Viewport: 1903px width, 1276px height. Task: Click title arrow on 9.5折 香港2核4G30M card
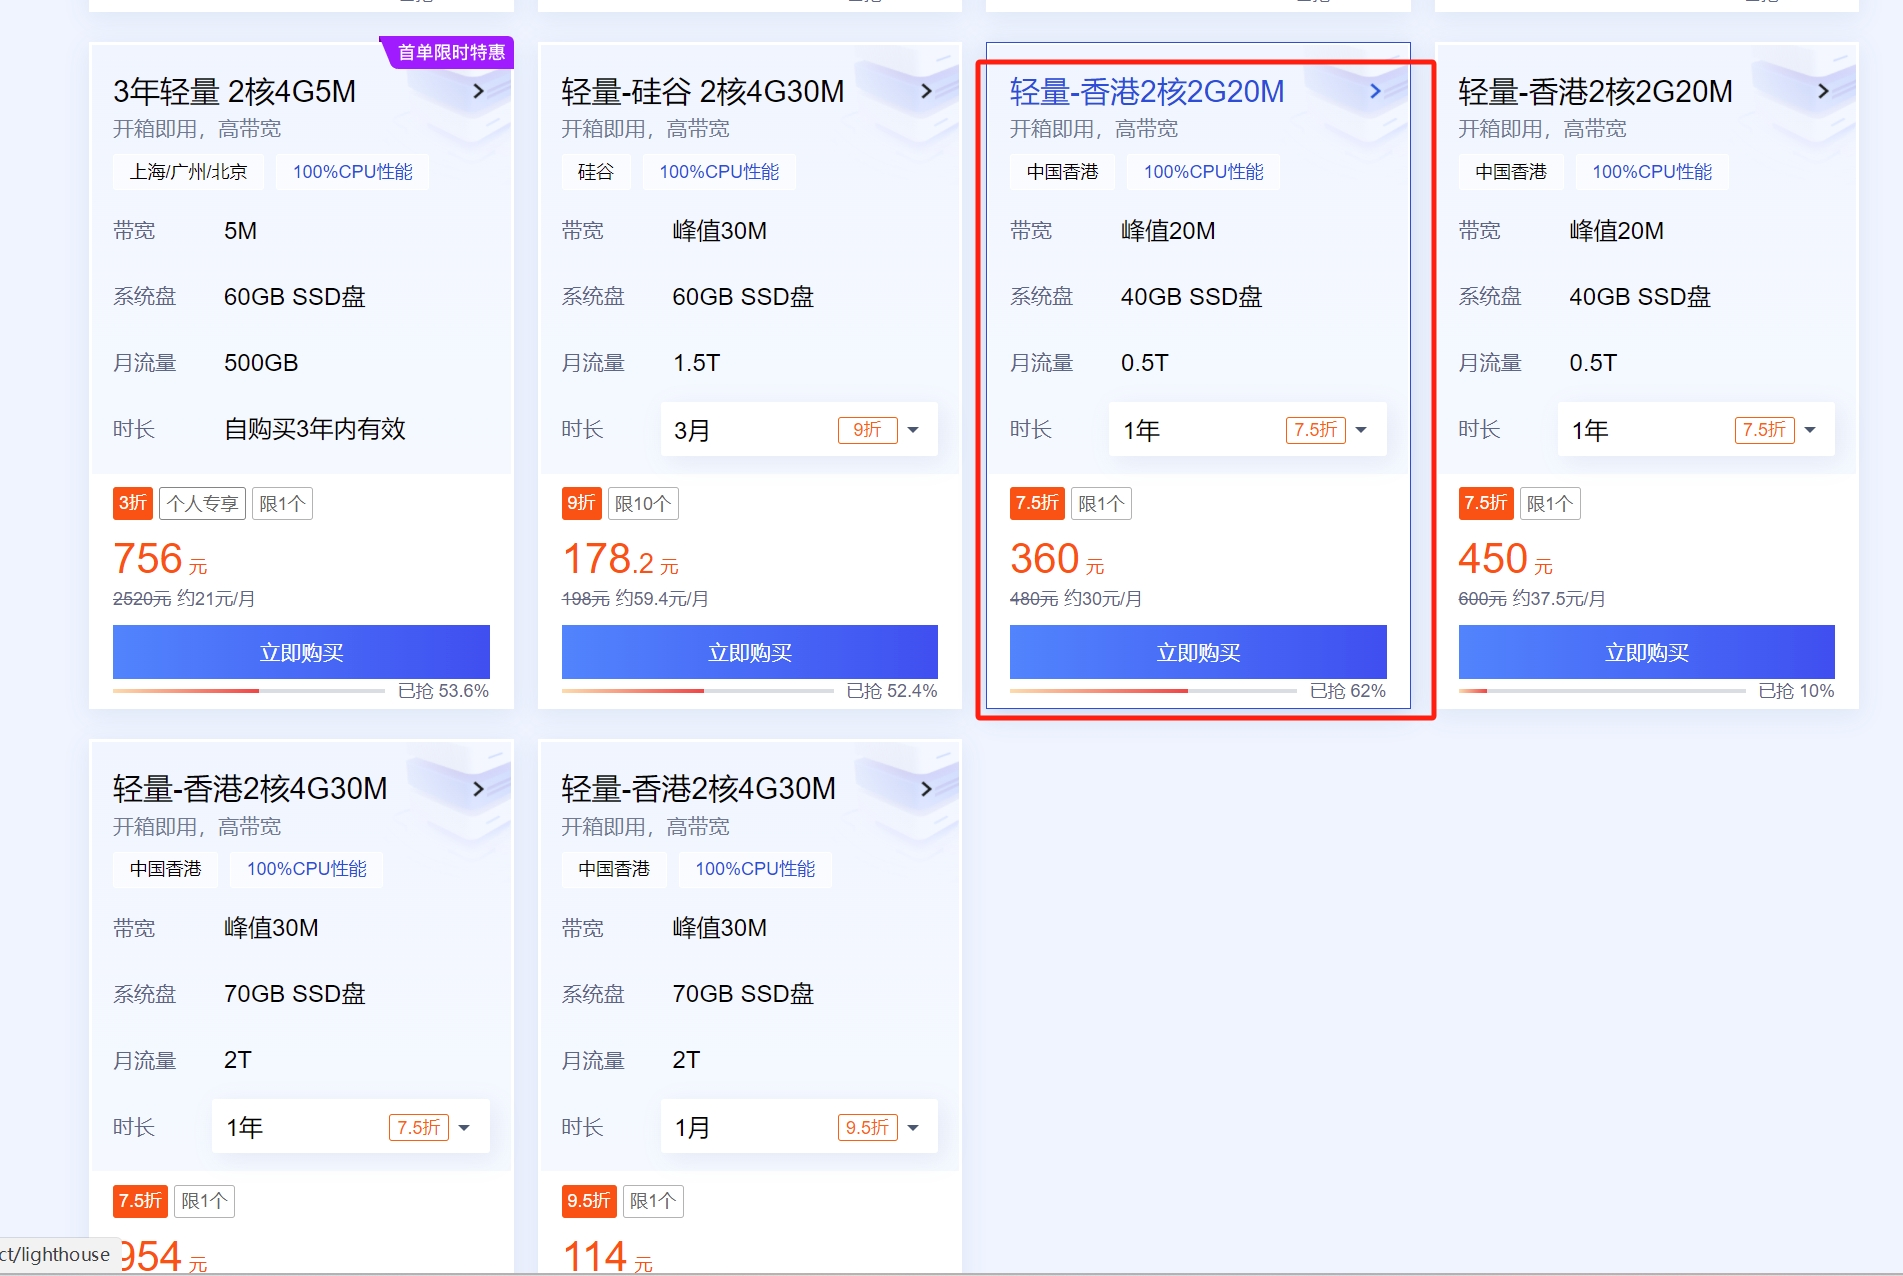click(926, 789)
